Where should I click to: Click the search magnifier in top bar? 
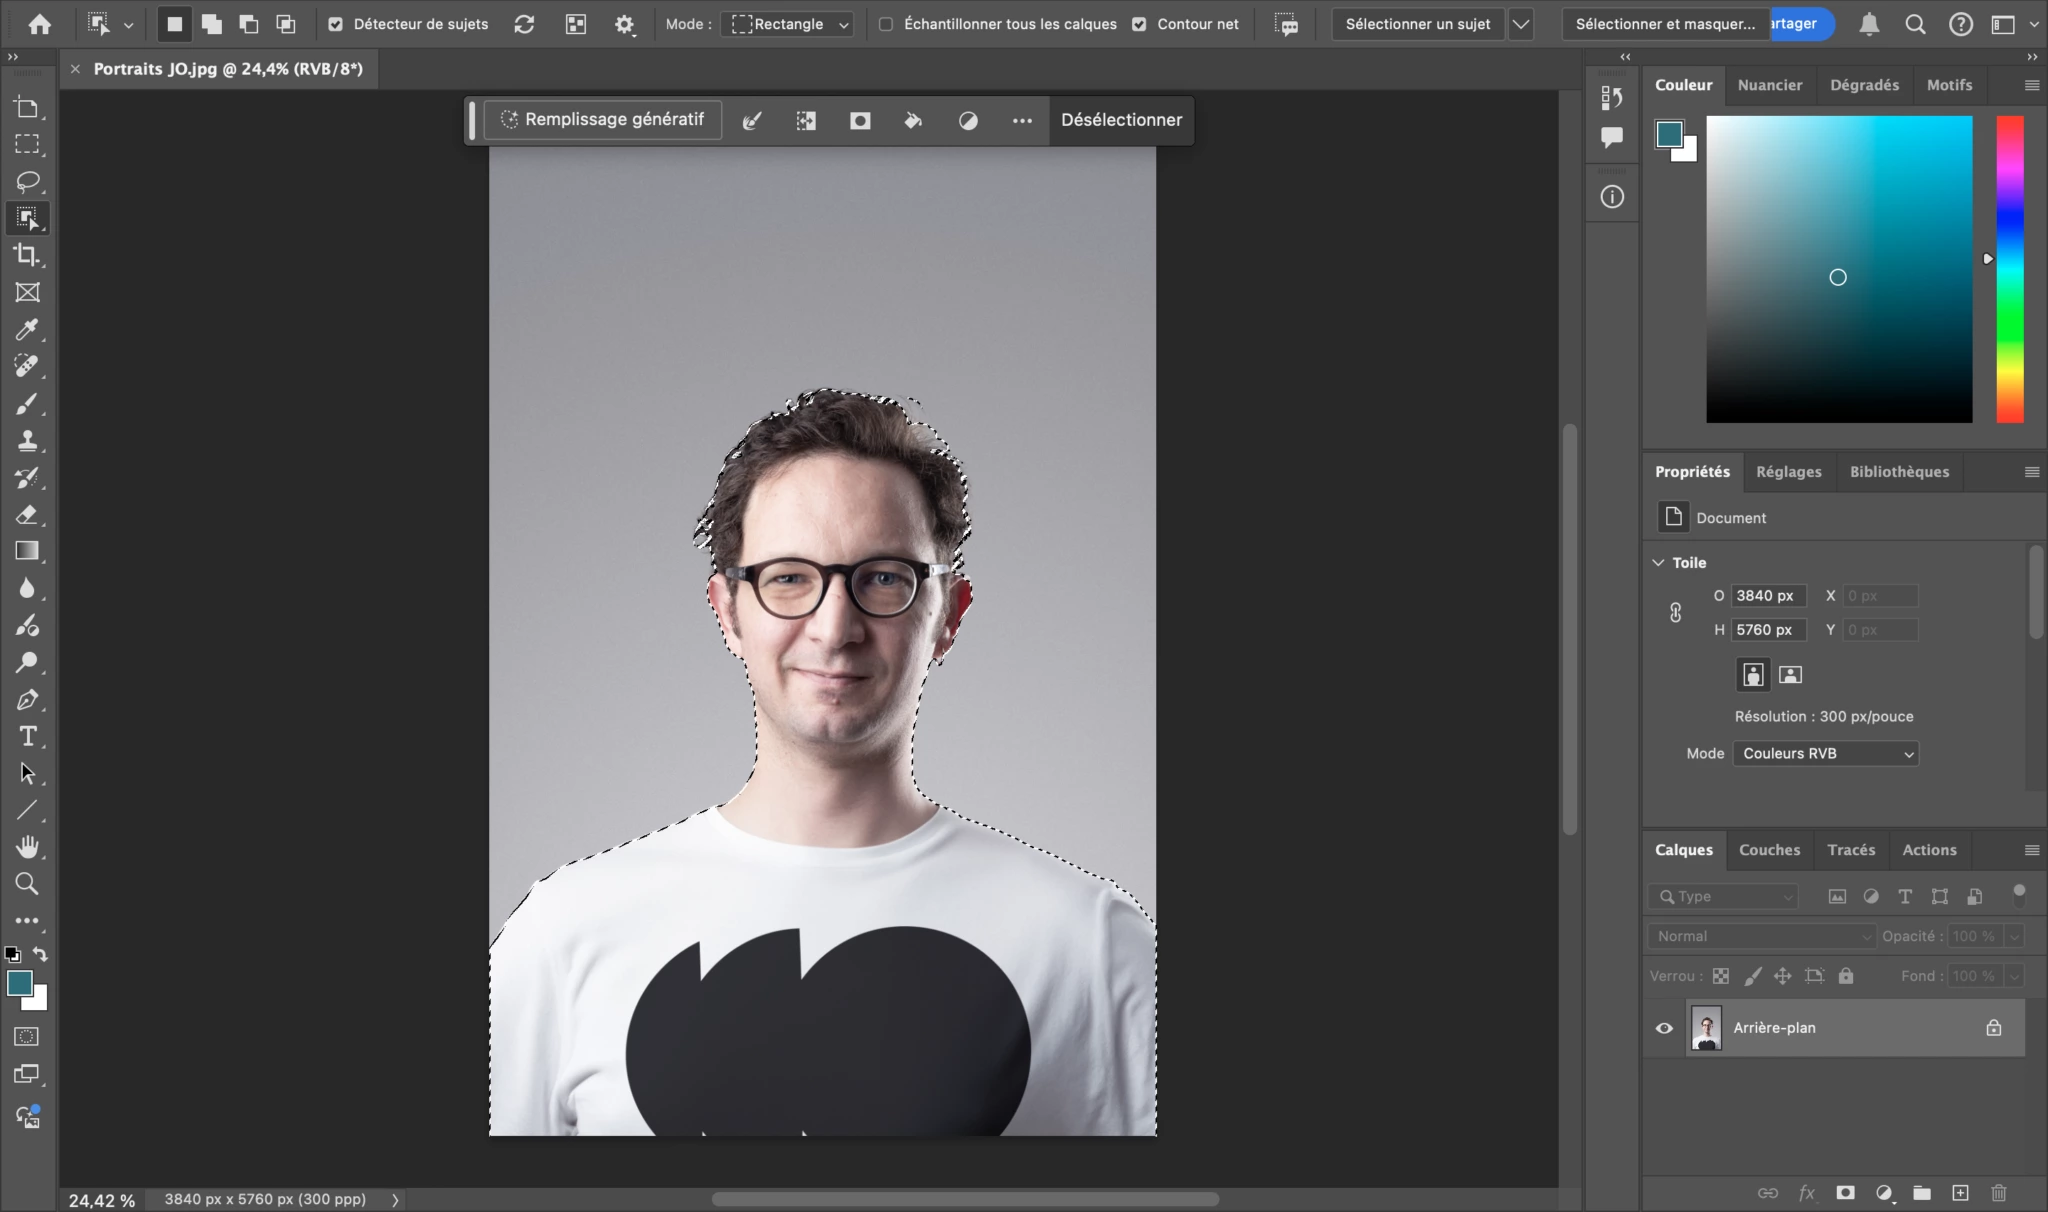1915,24
